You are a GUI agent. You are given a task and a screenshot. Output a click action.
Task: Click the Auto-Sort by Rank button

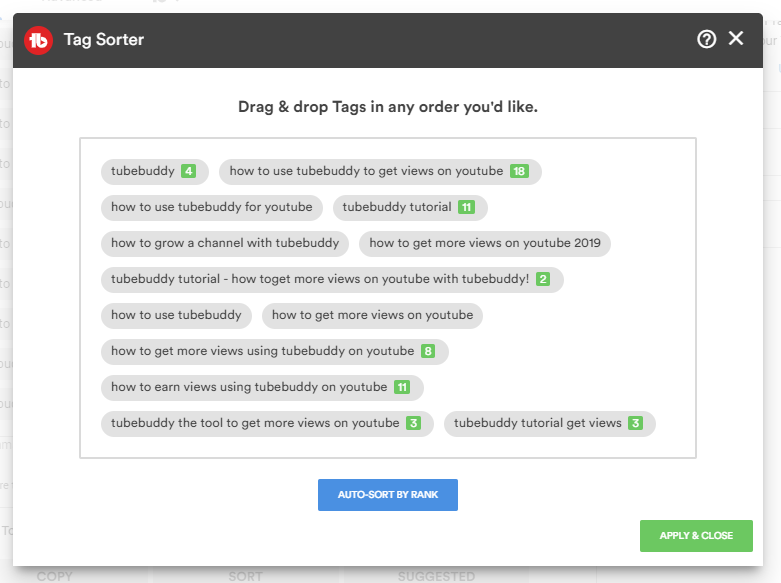pyautogui.click(x=388, y=495)
